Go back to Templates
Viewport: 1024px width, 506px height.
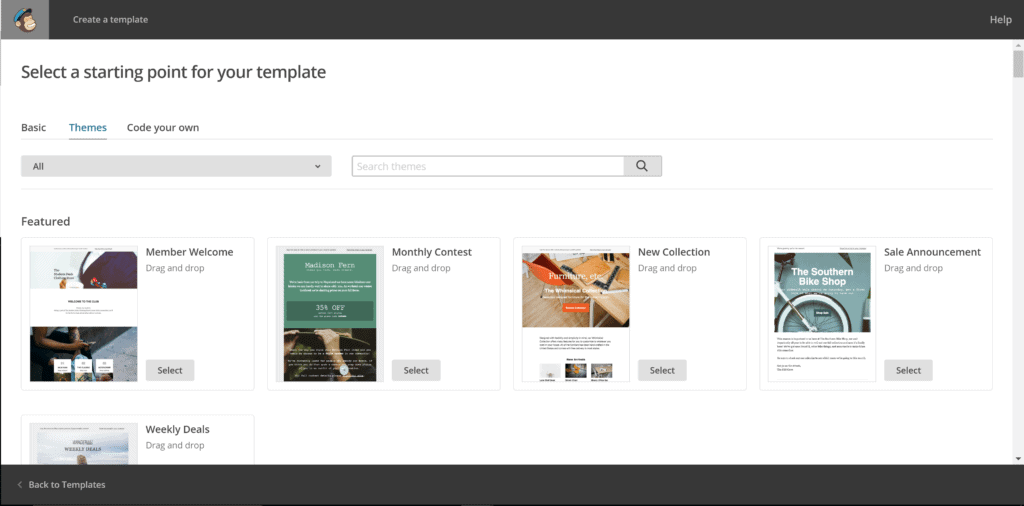tap(67, 484)
